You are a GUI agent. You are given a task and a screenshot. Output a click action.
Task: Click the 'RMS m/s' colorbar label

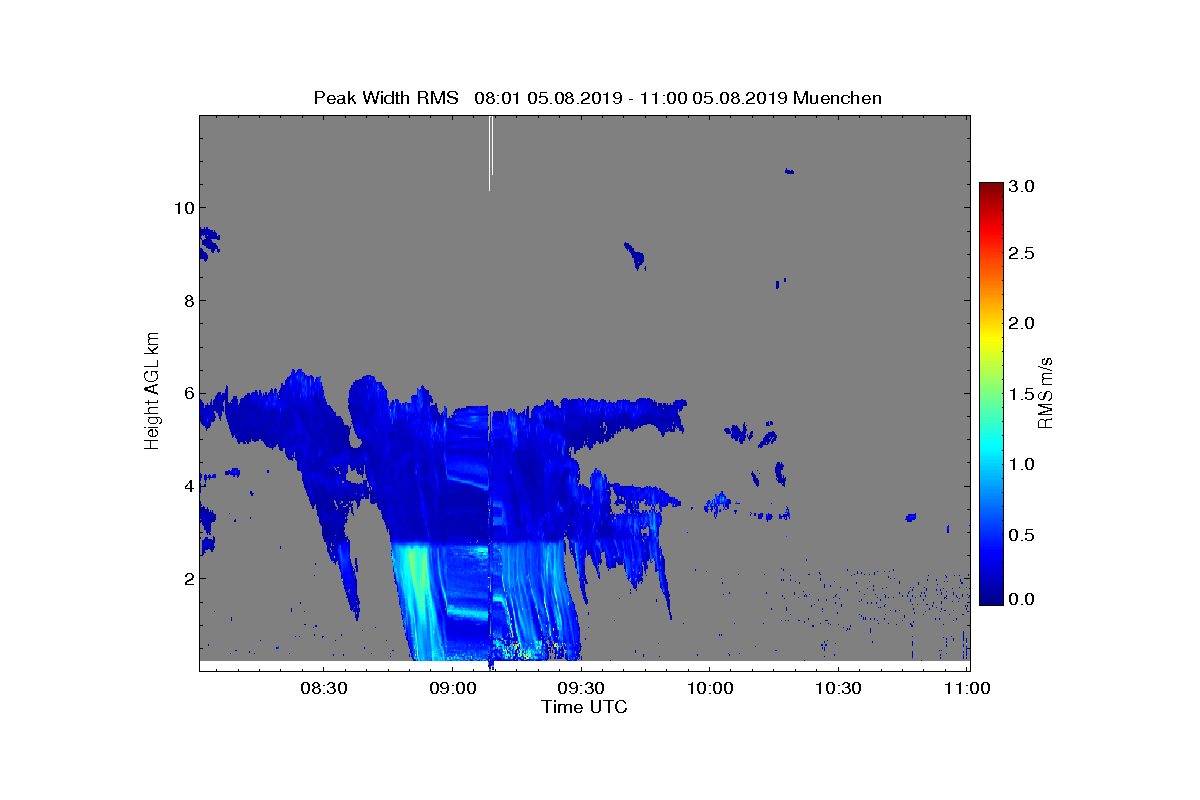coord(1047,392)
